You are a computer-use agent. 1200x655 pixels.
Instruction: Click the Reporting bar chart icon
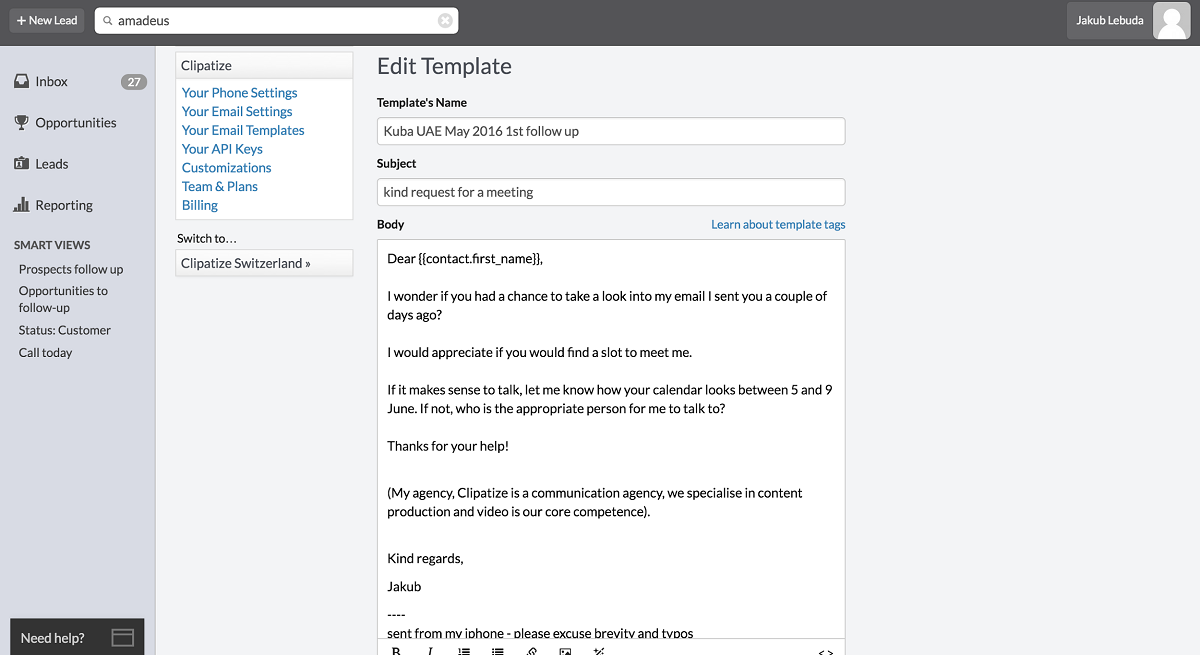21,205
